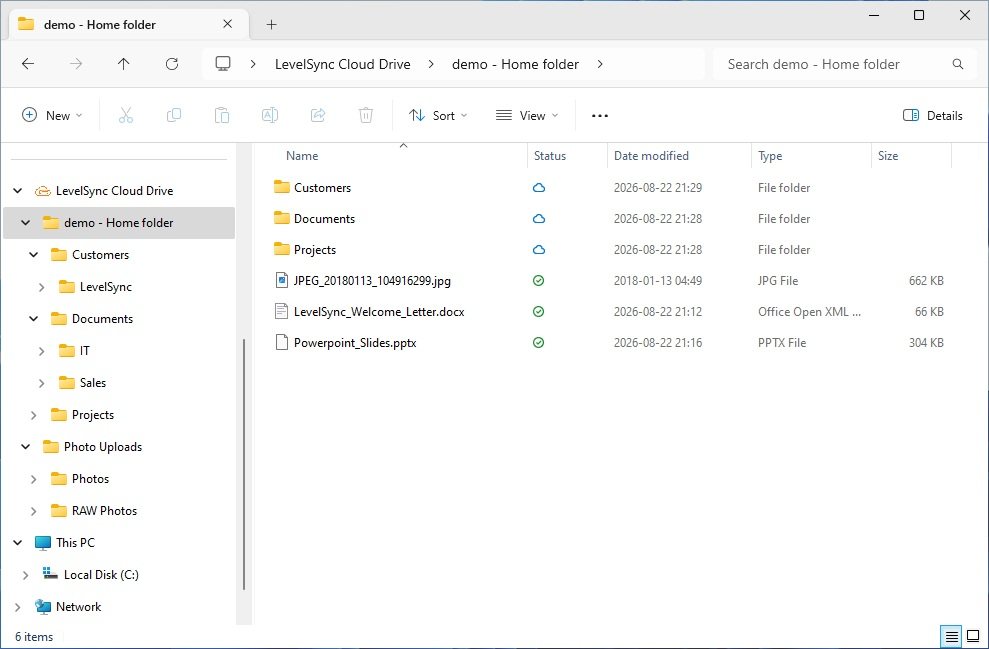Click synced checkmark for LevelSync_Welcome_Letter.docx

coord(539,312)
